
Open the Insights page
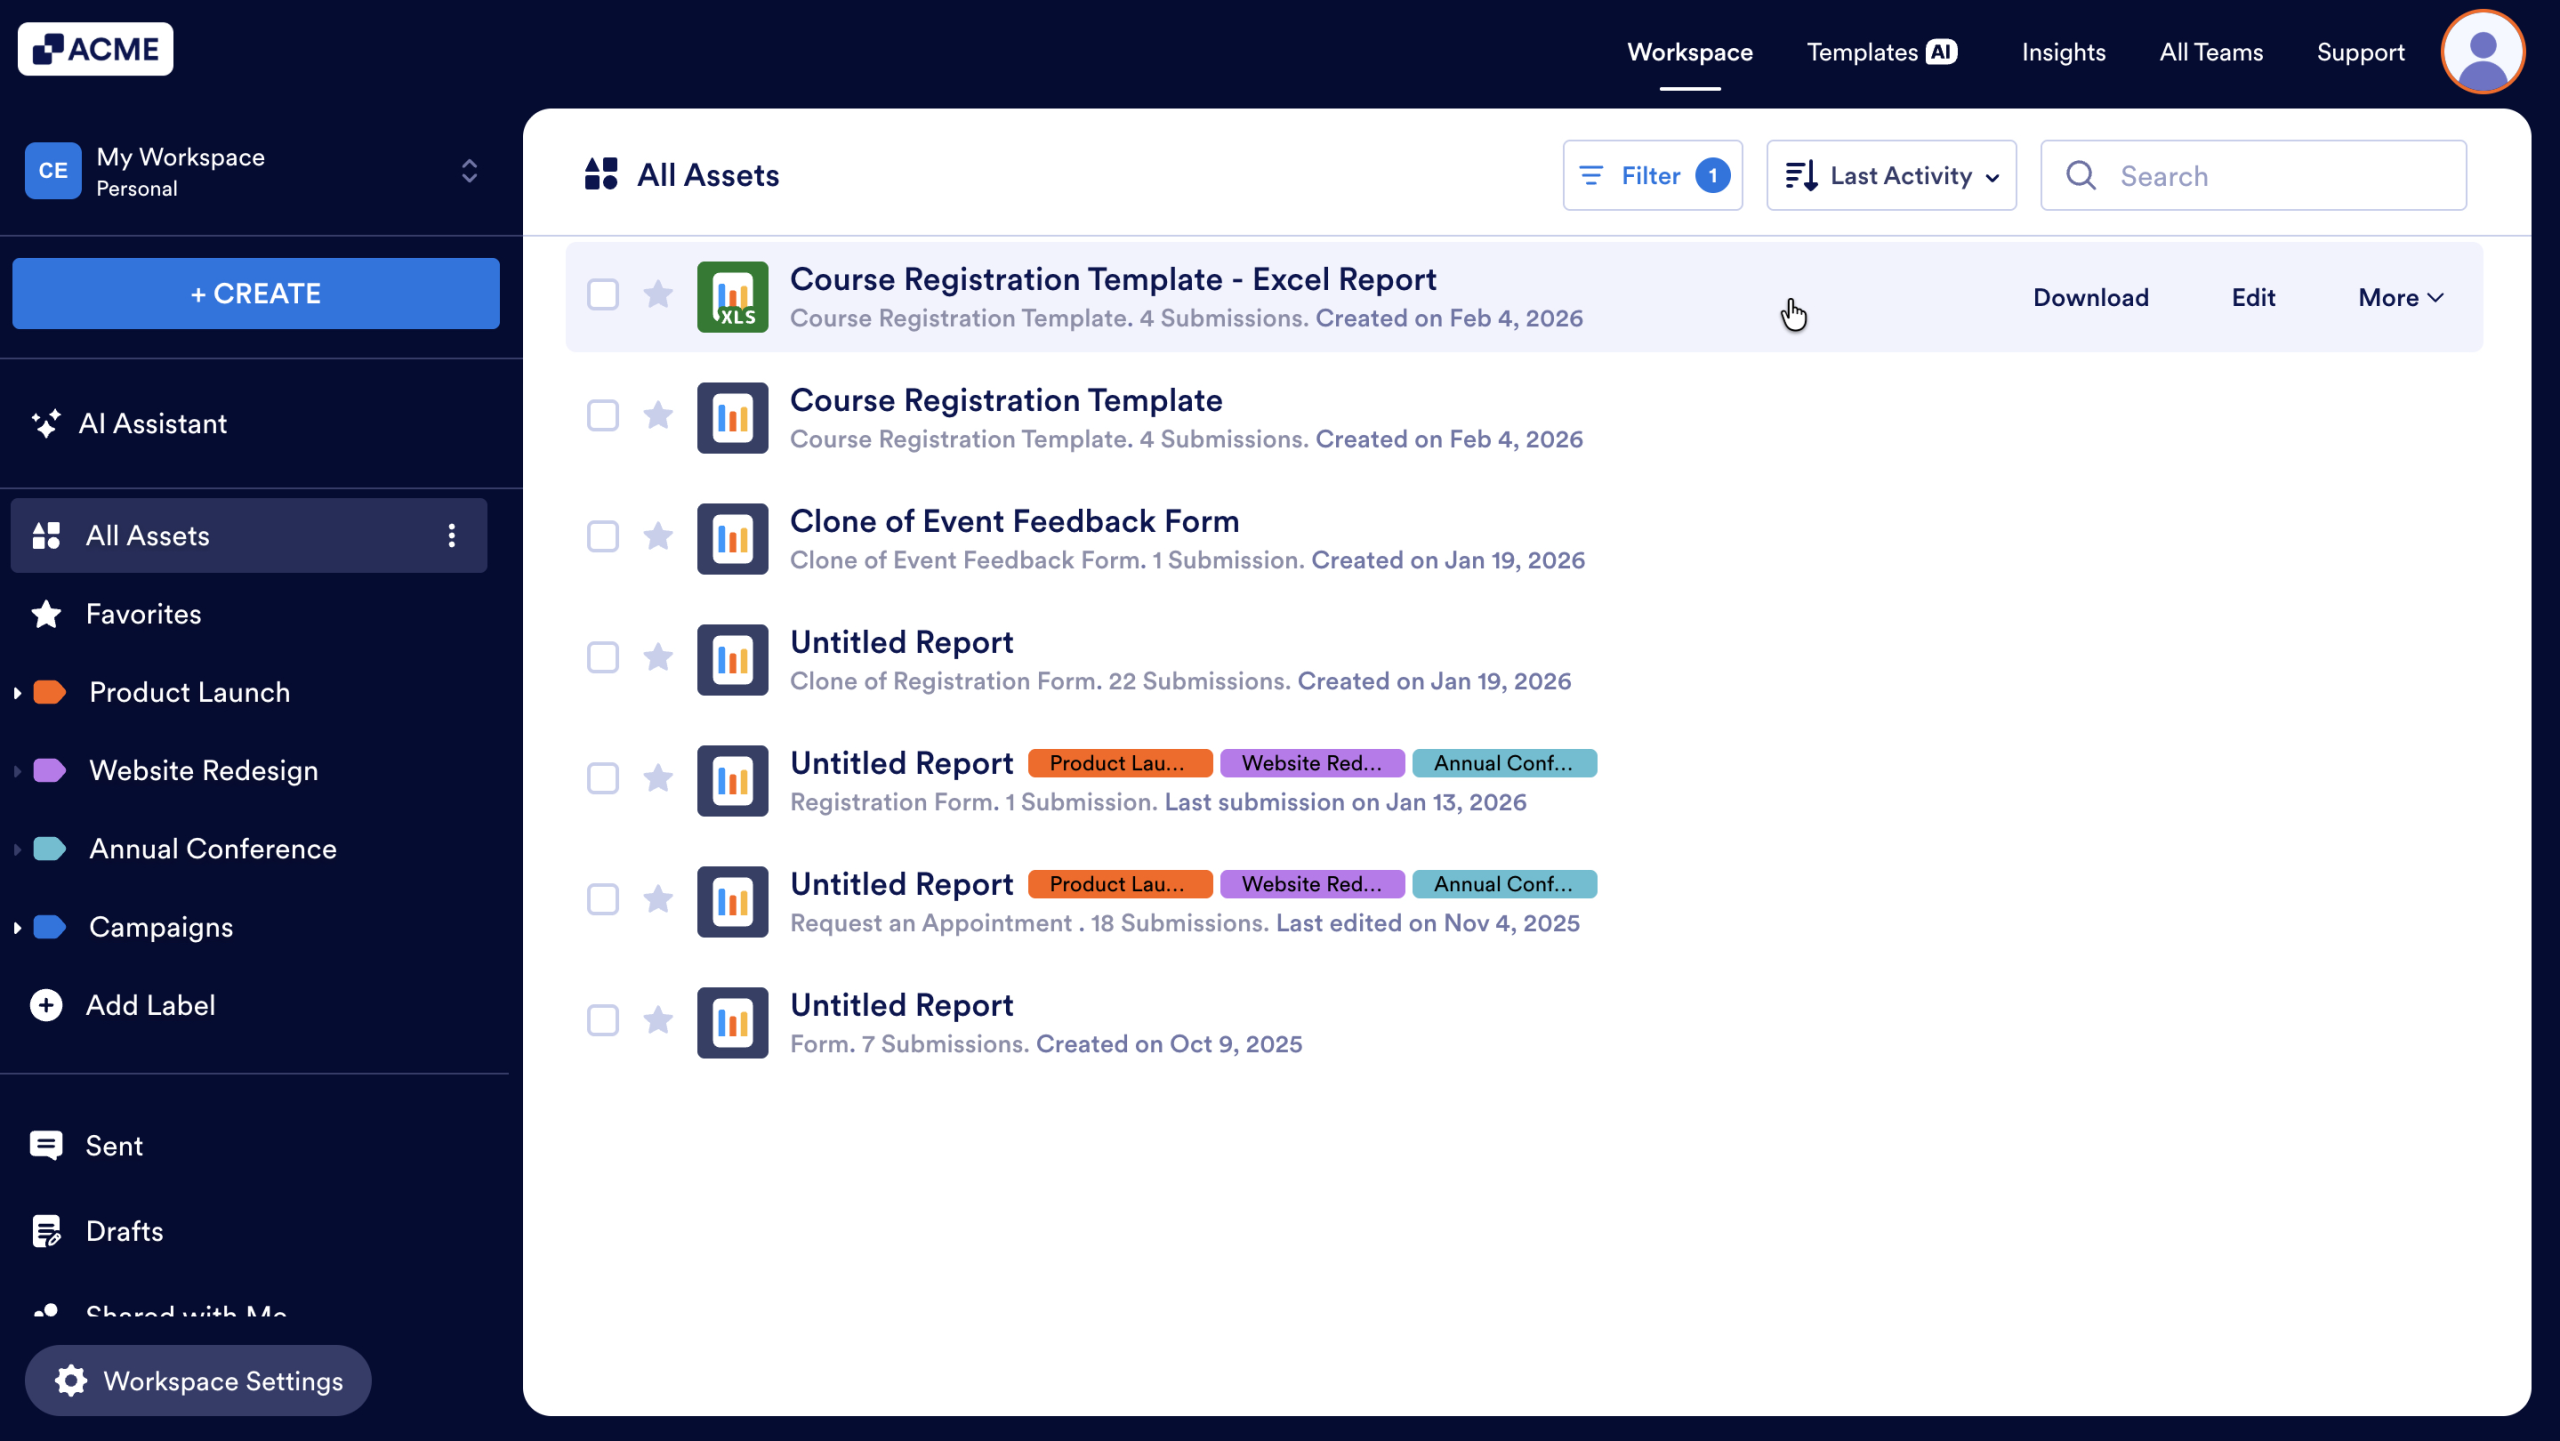pos(2063,51)
